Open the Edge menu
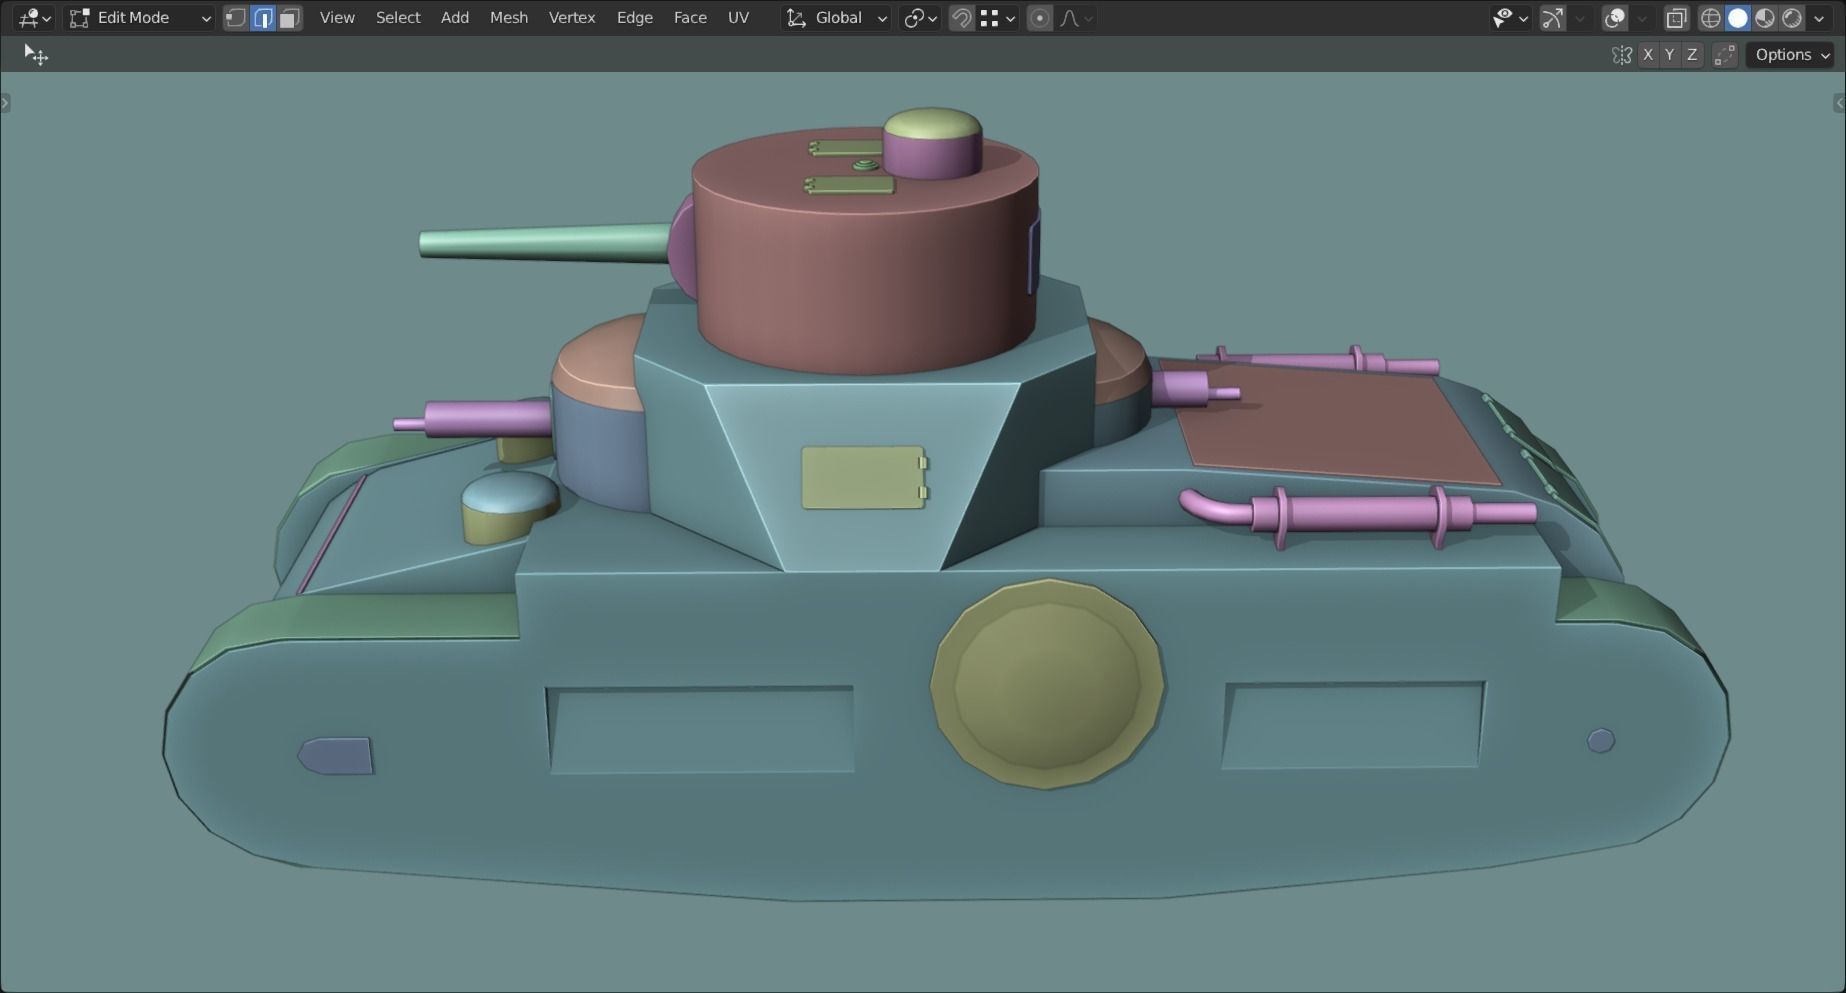This screenshot has width=1846, height=993. tap(635, 18)
